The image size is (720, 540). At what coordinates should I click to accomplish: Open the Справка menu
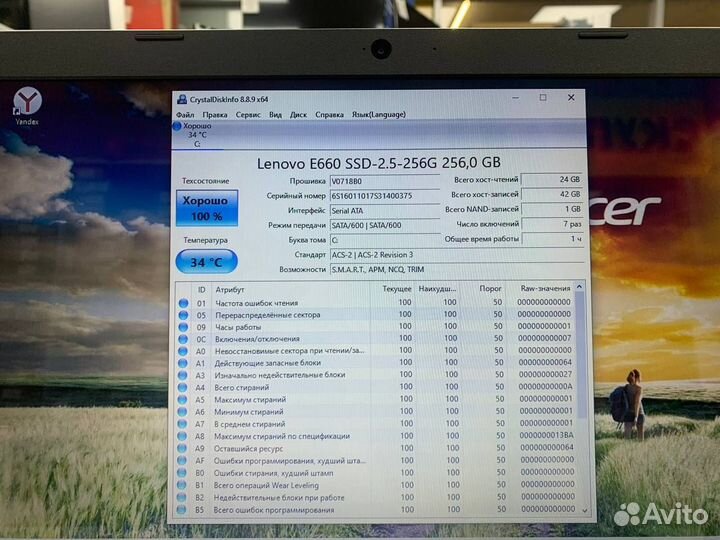(x=329, y=114)
